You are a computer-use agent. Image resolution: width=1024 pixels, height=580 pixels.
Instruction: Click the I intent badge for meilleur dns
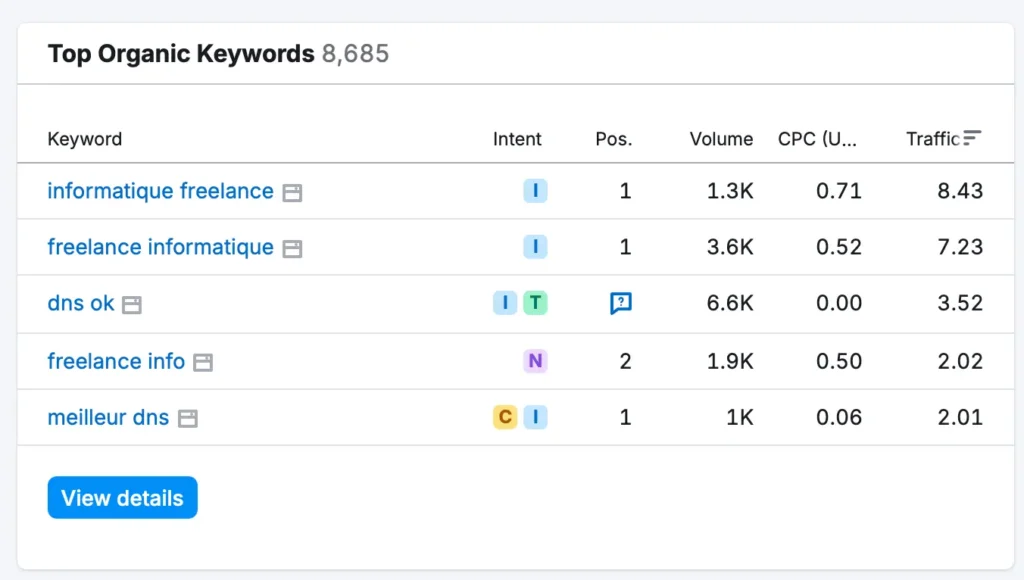pyautogui.click(x=536, y=417)
